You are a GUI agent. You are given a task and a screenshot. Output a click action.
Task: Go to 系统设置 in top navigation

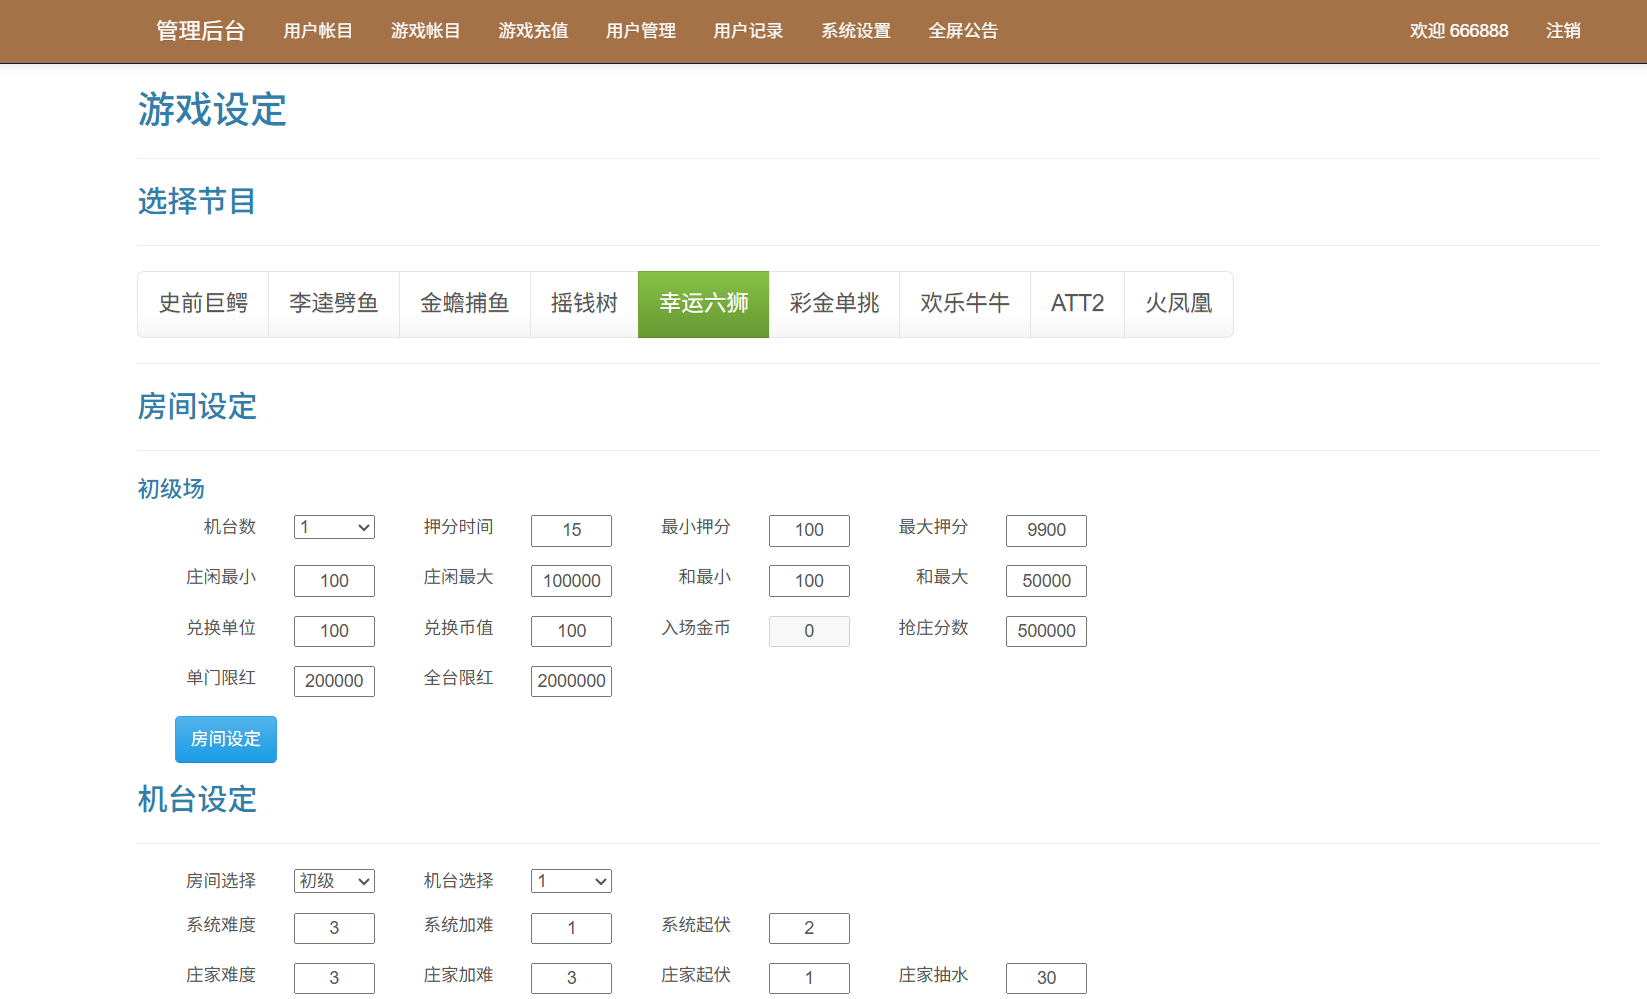click(x=856, y=31)
